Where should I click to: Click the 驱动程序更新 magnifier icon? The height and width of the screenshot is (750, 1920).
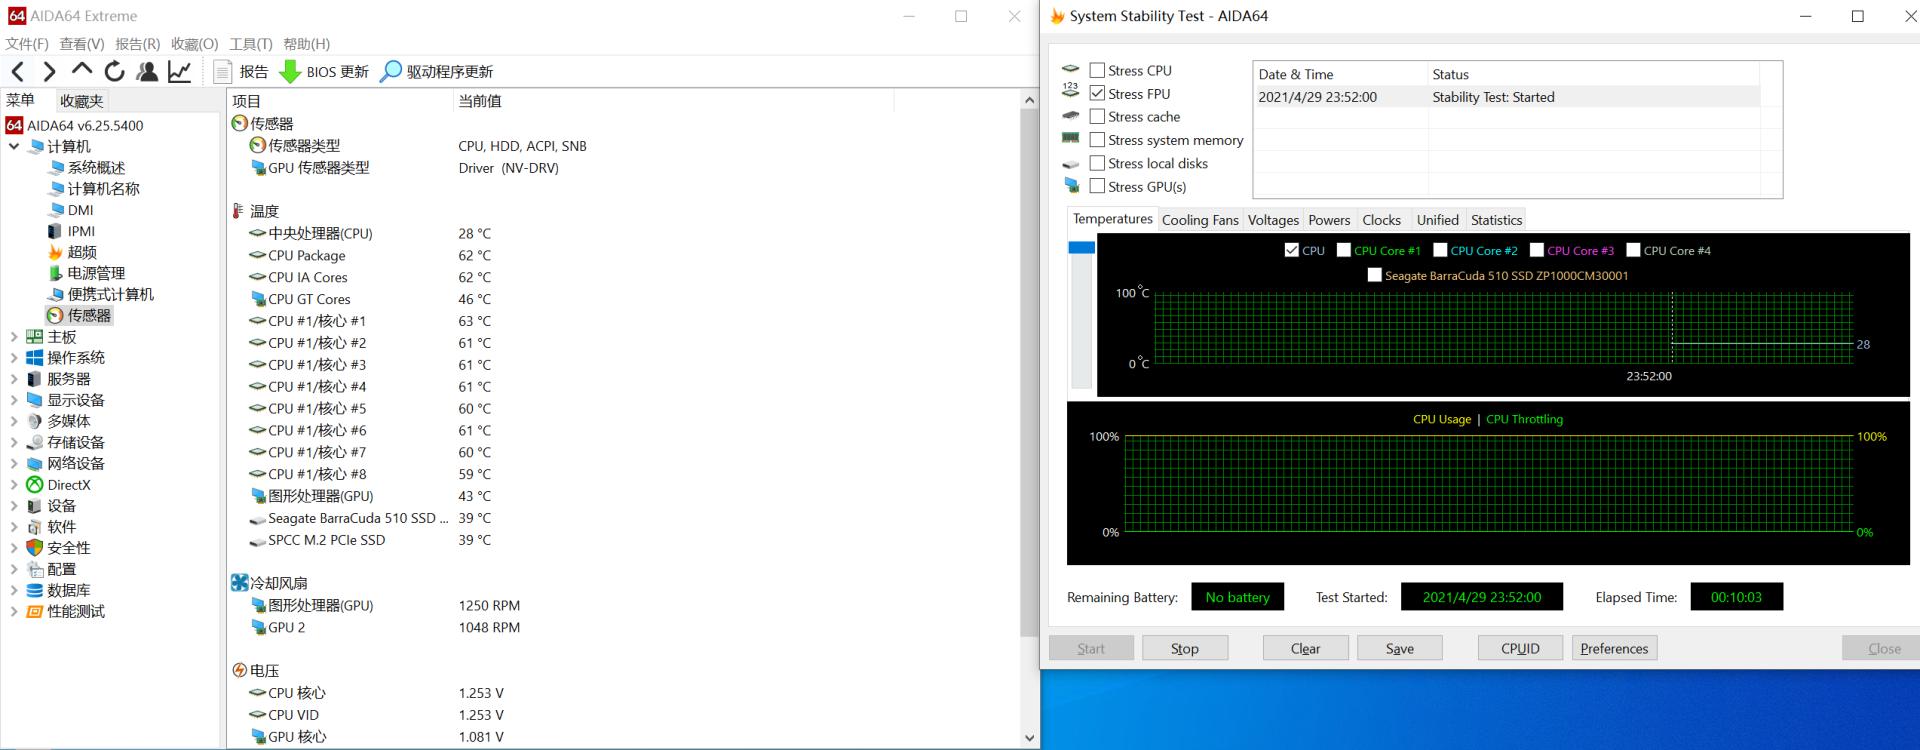click(391, 71)
